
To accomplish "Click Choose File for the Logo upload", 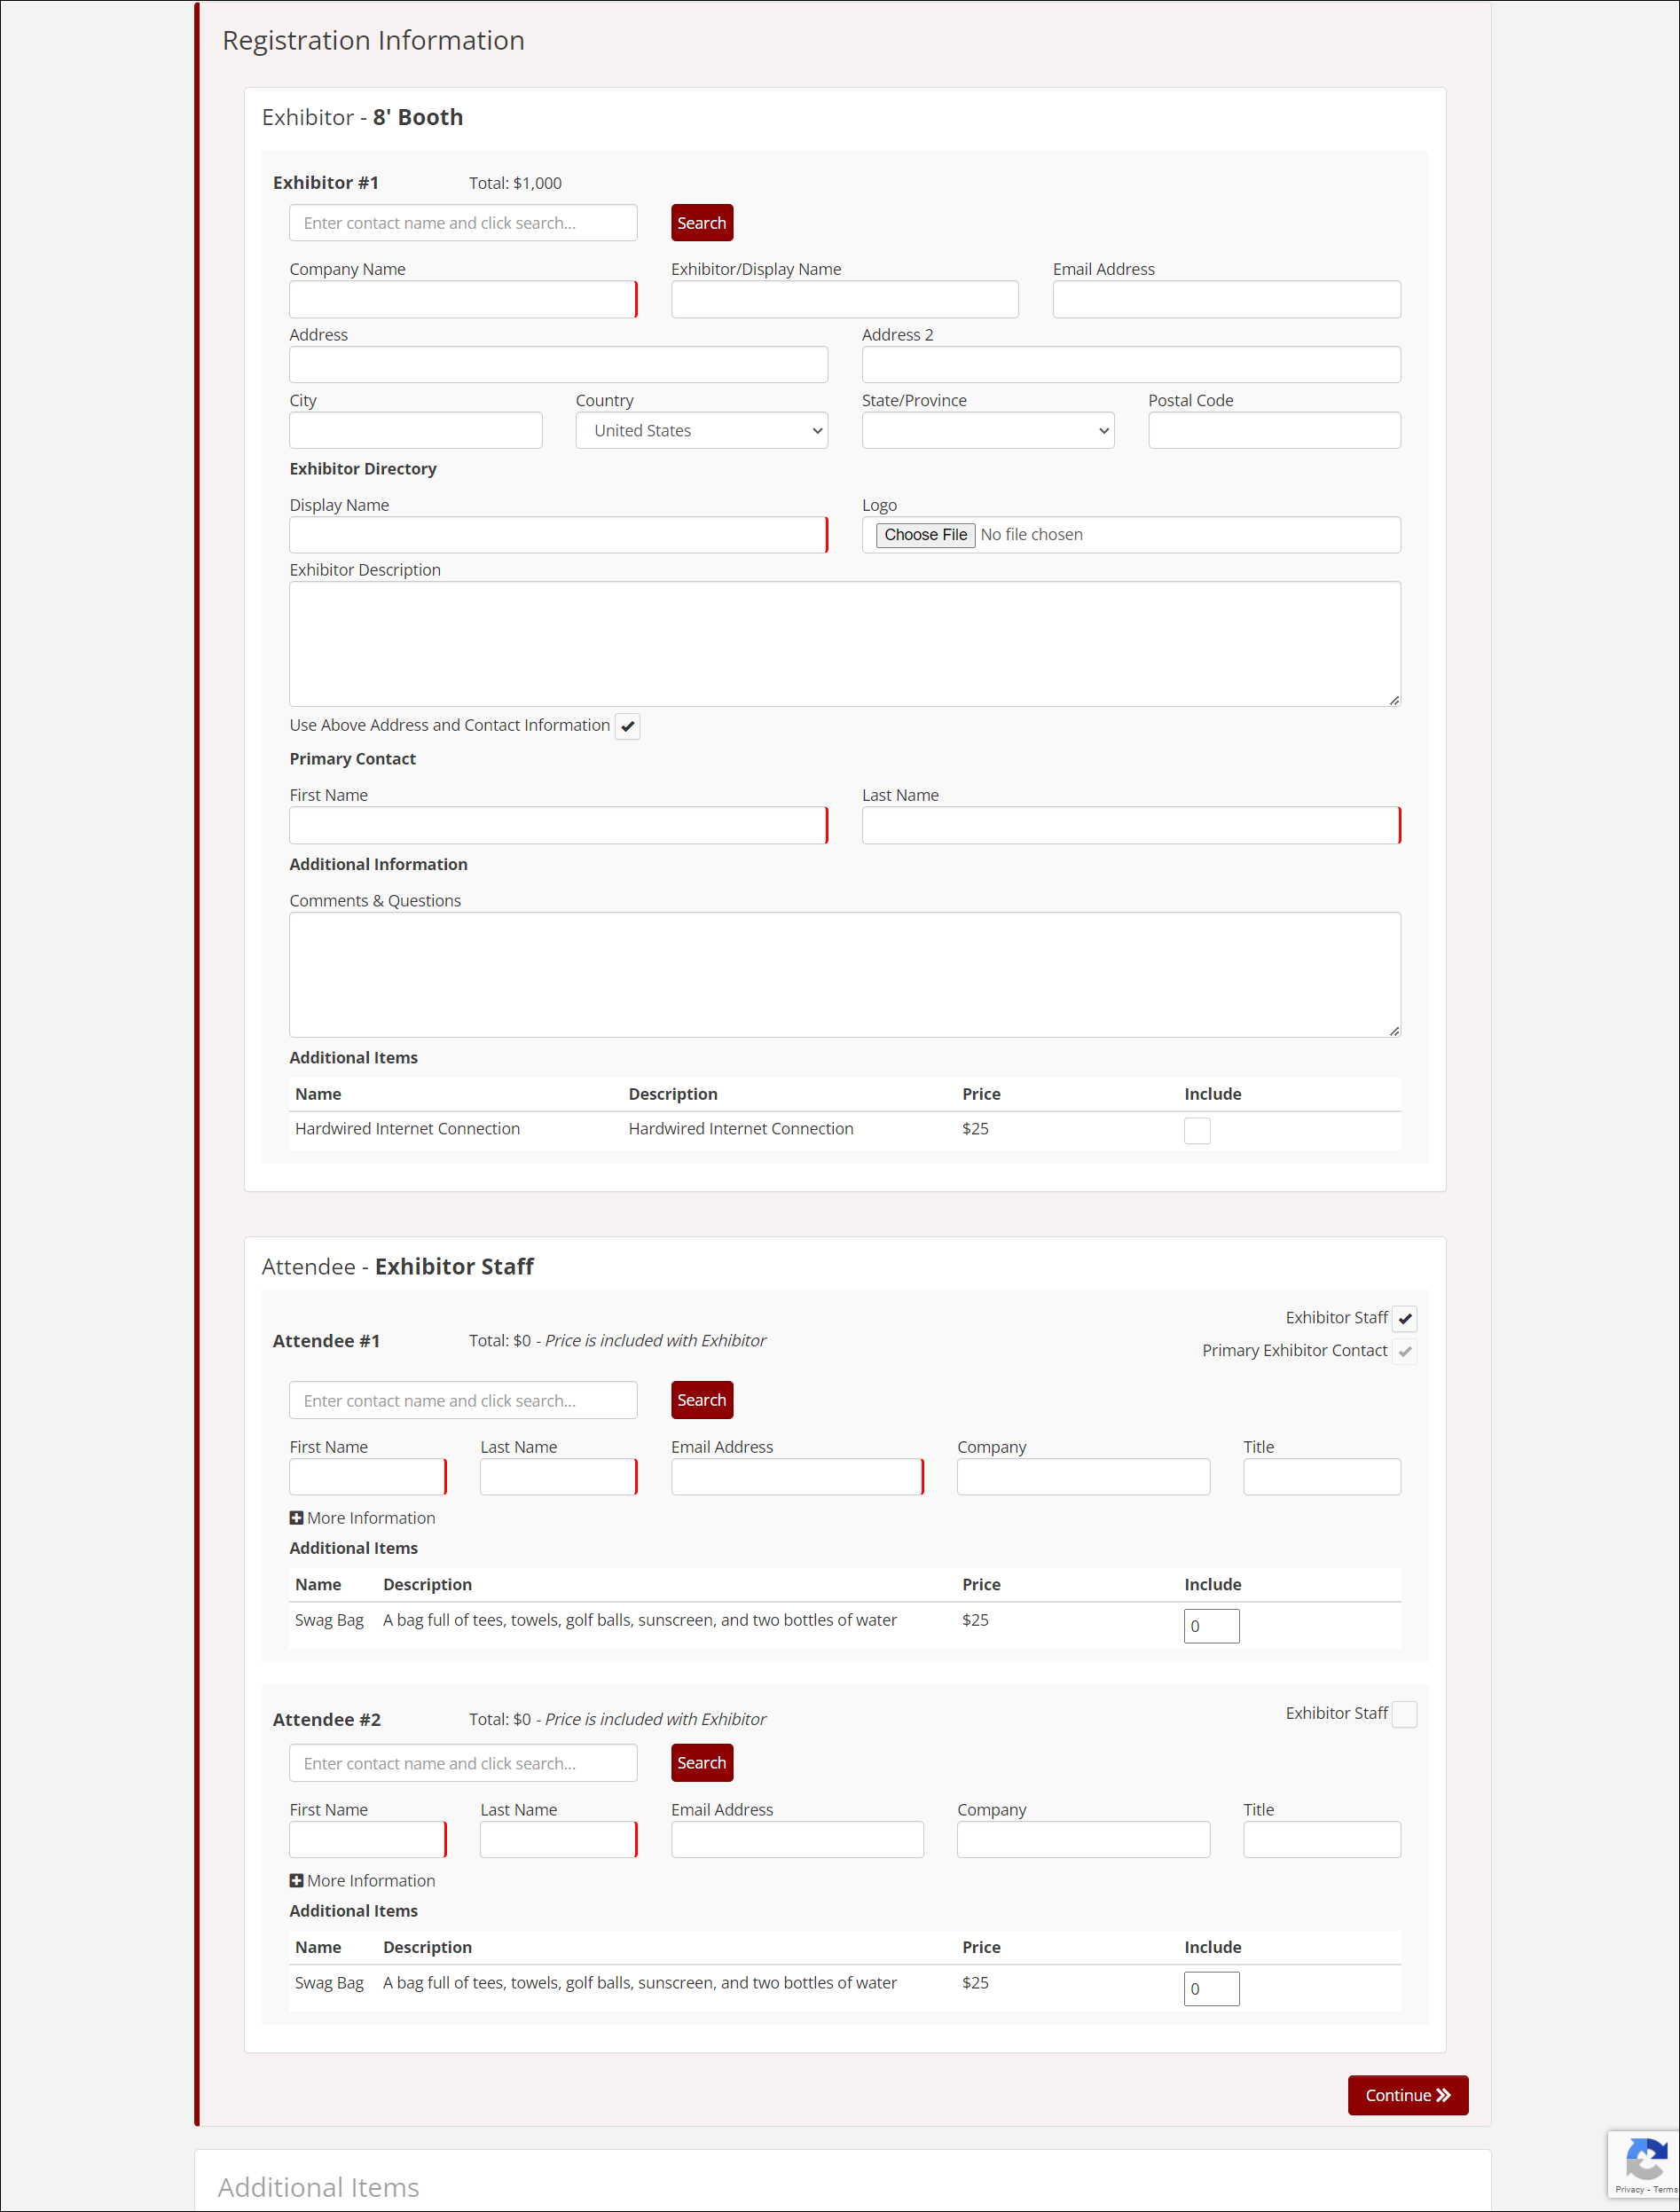I will click(x=924, y=534).
